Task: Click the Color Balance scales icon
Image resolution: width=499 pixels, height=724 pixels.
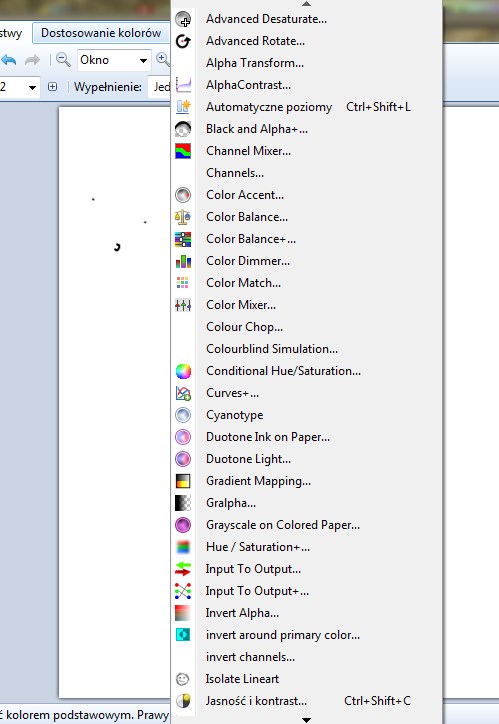Action: click(183, 217)
